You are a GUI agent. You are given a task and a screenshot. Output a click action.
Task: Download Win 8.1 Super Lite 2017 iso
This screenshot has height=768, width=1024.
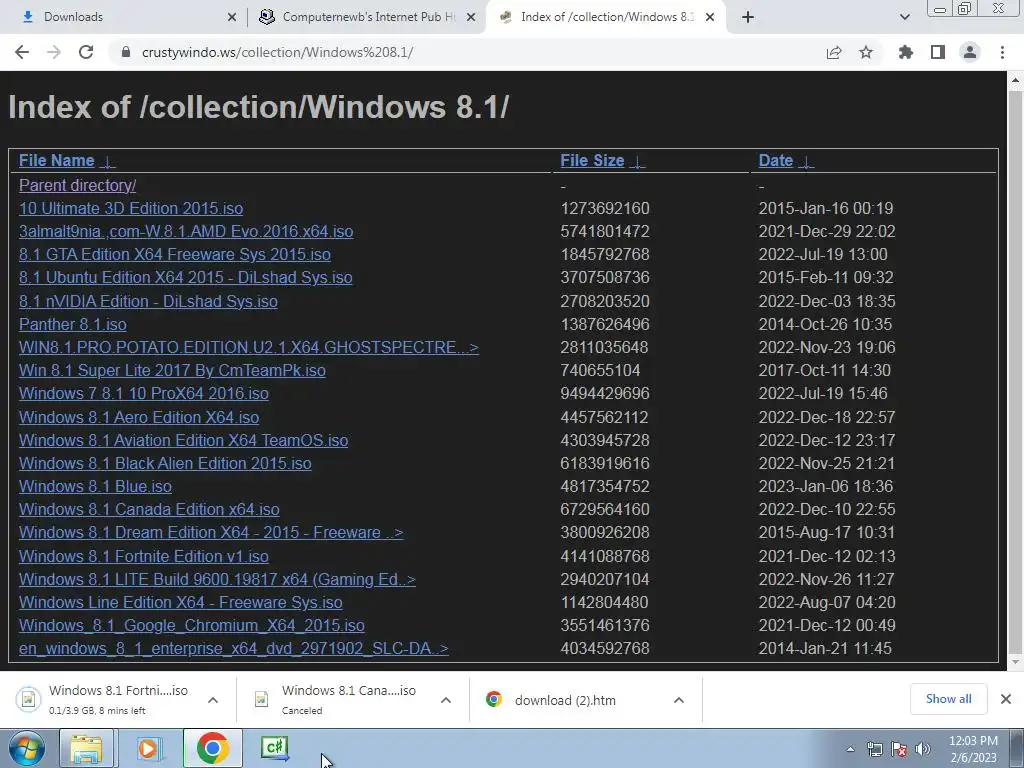point(172,370)
